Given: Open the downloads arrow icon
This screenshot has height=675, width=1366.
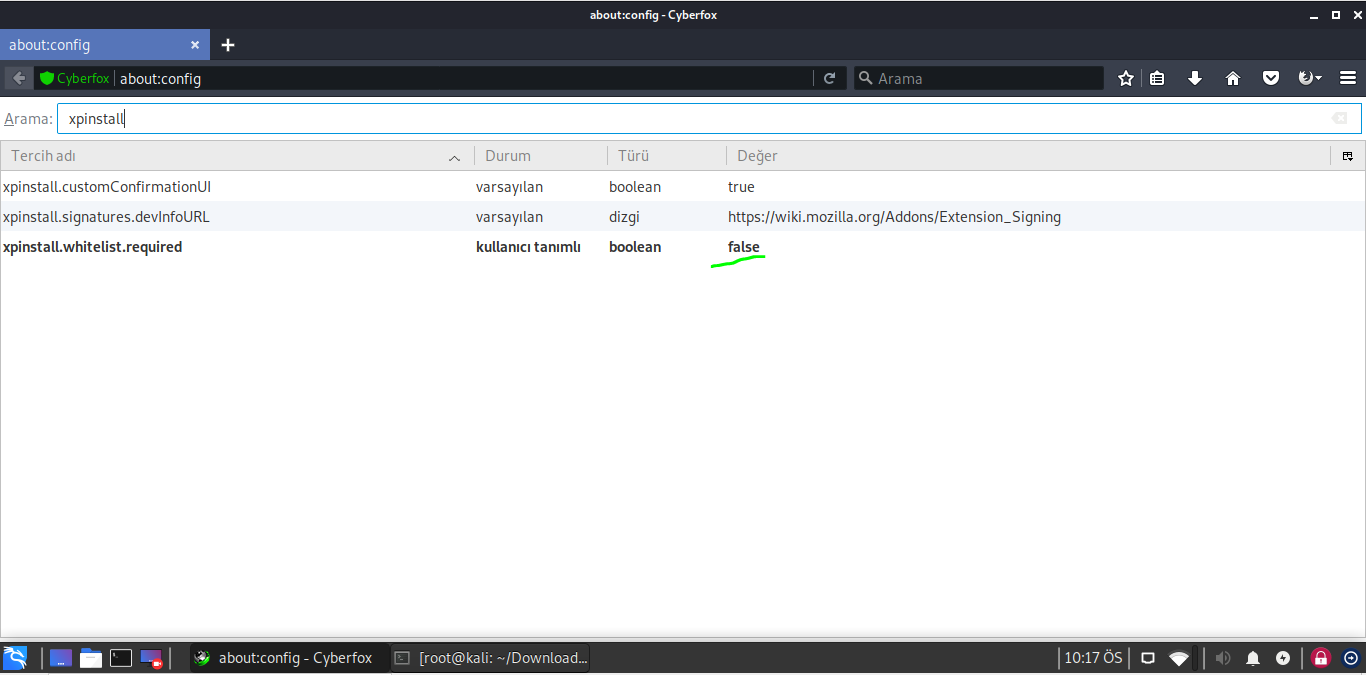Looking at the screenshot, I should 1195,78.
